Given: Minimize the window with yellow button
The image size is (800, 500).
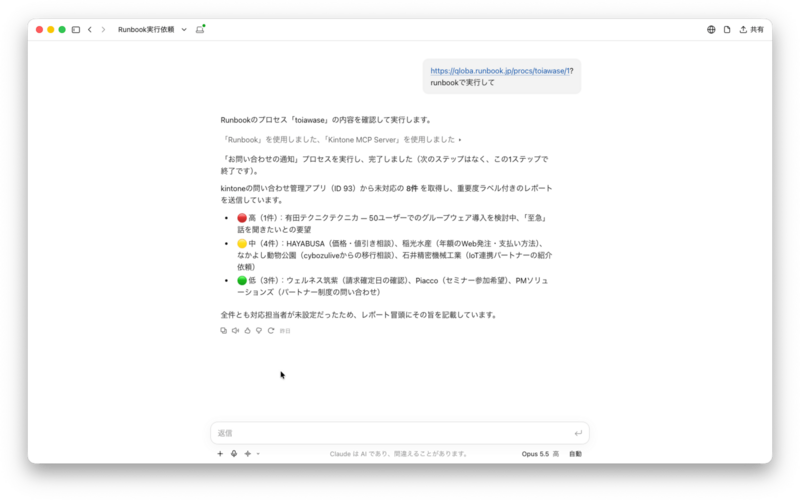Looking at the screenshot, I should [51, 30].
